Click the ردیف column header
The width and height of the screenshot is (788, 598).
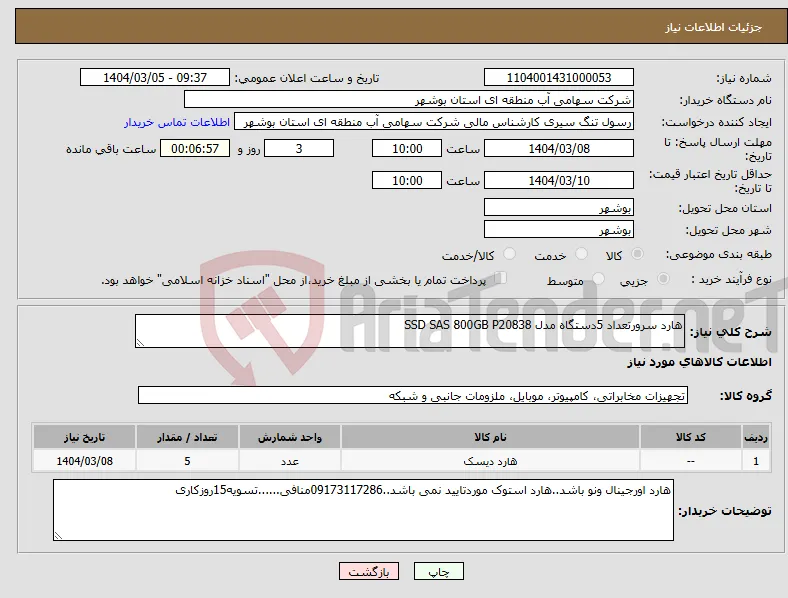(756, 437)
